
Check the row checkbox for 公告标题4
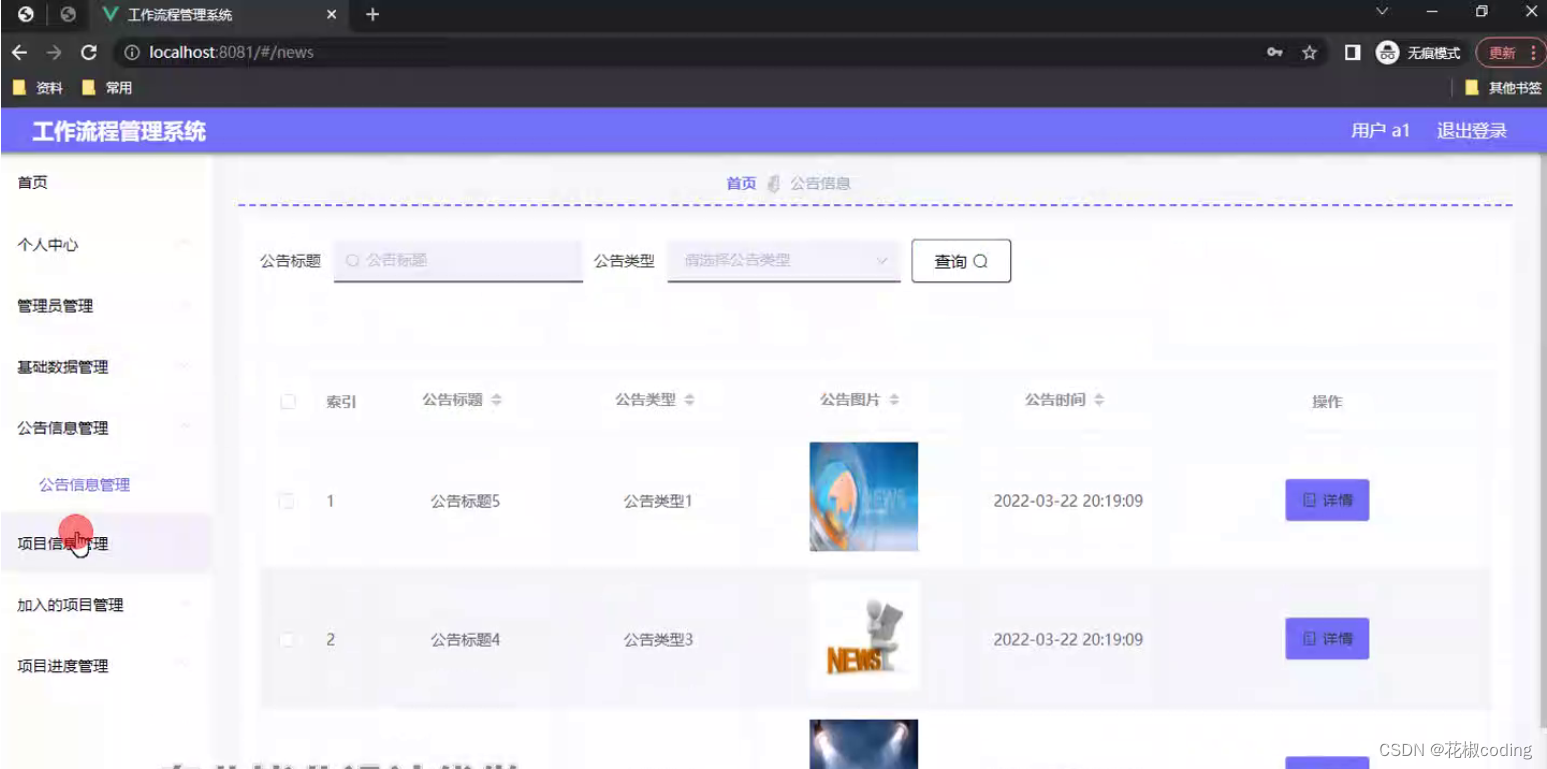(x=288, y=639)
